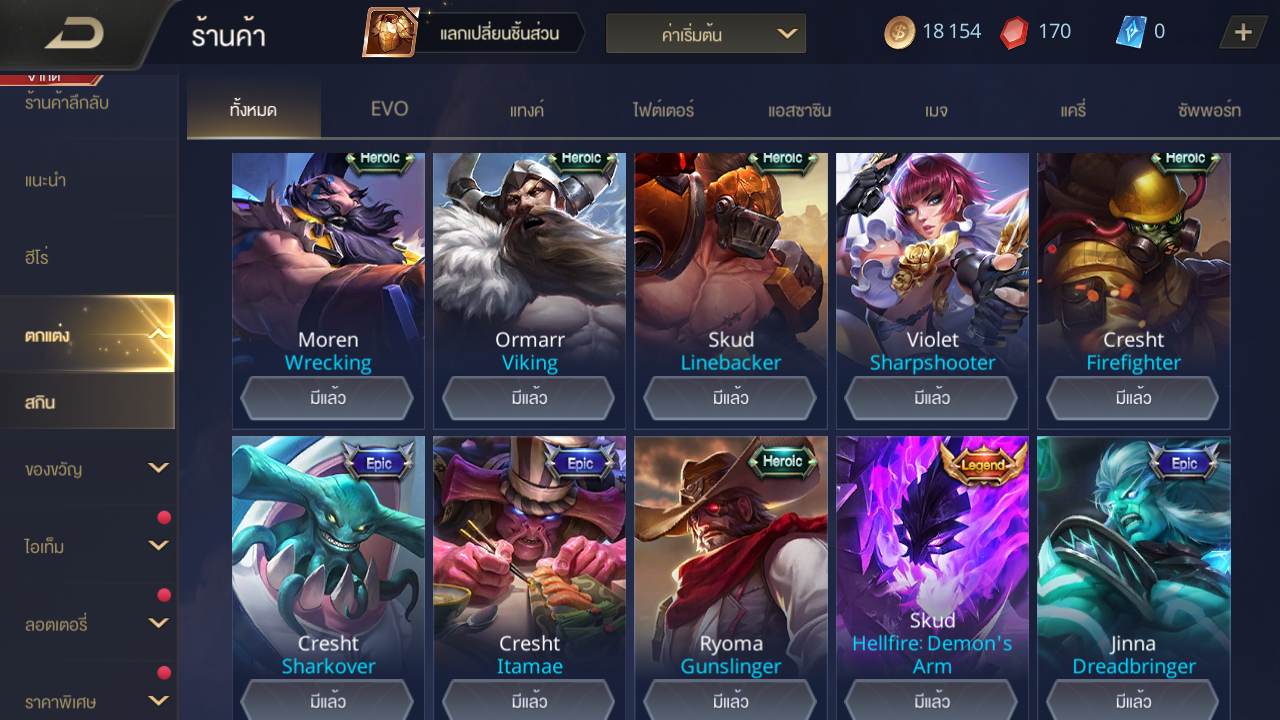This screenshot has width=1280, height=720.
Task: Select the ซัพพอร์ท category tab
Action: (1209, 110)
